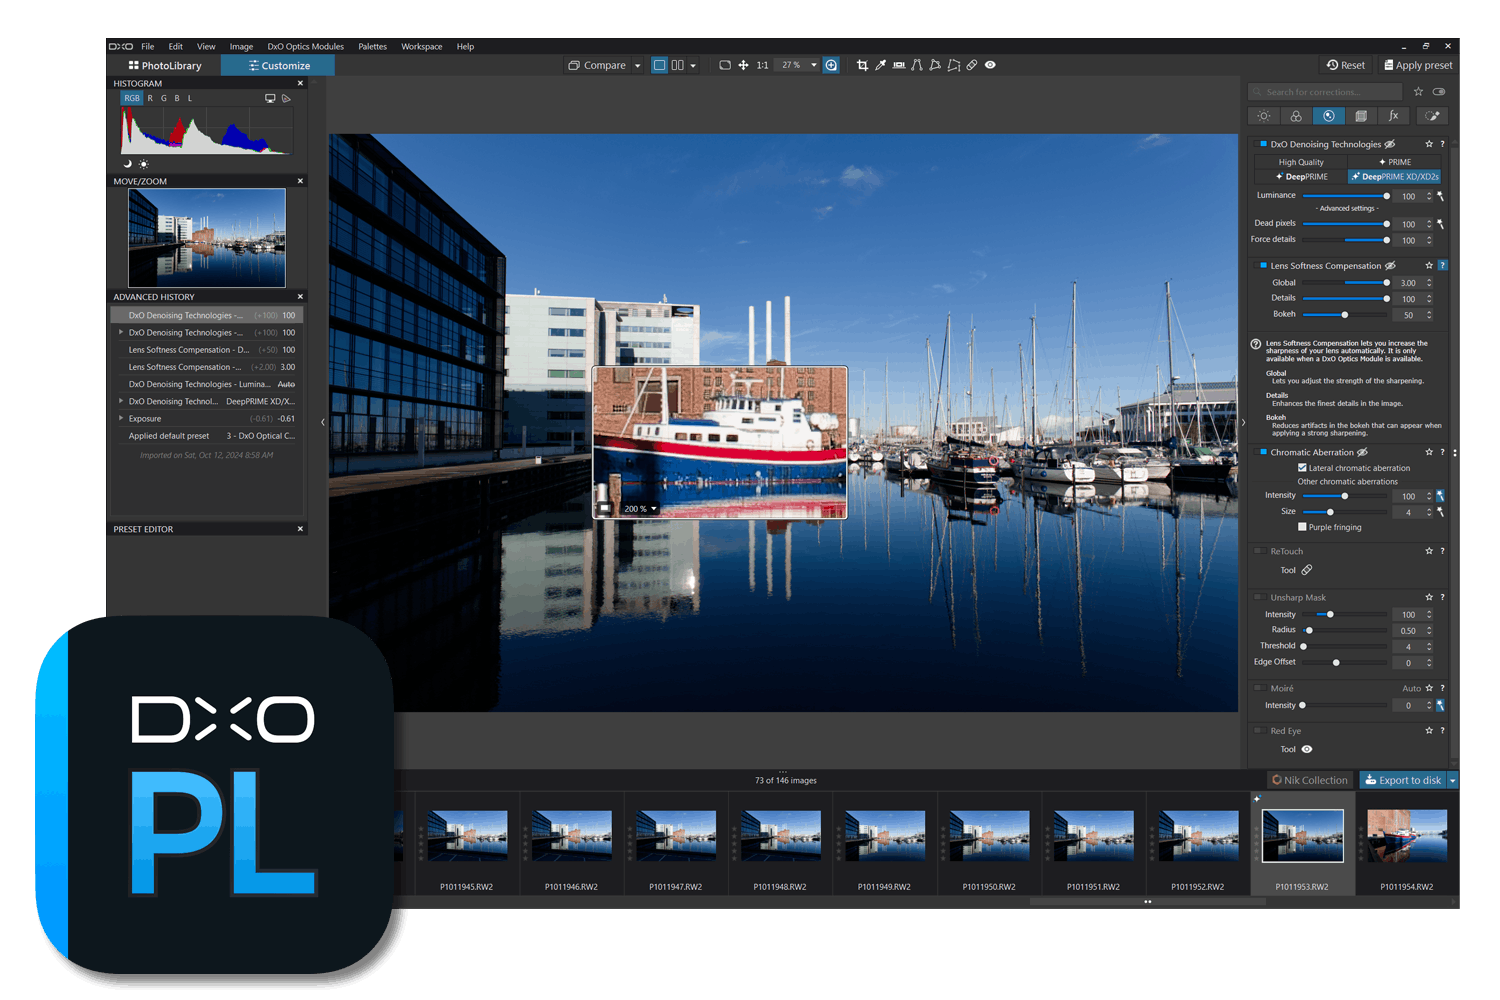This screenshot has width=1500, height=1000.
Task: Open the Workspace menu
Action: click(422, 47)
